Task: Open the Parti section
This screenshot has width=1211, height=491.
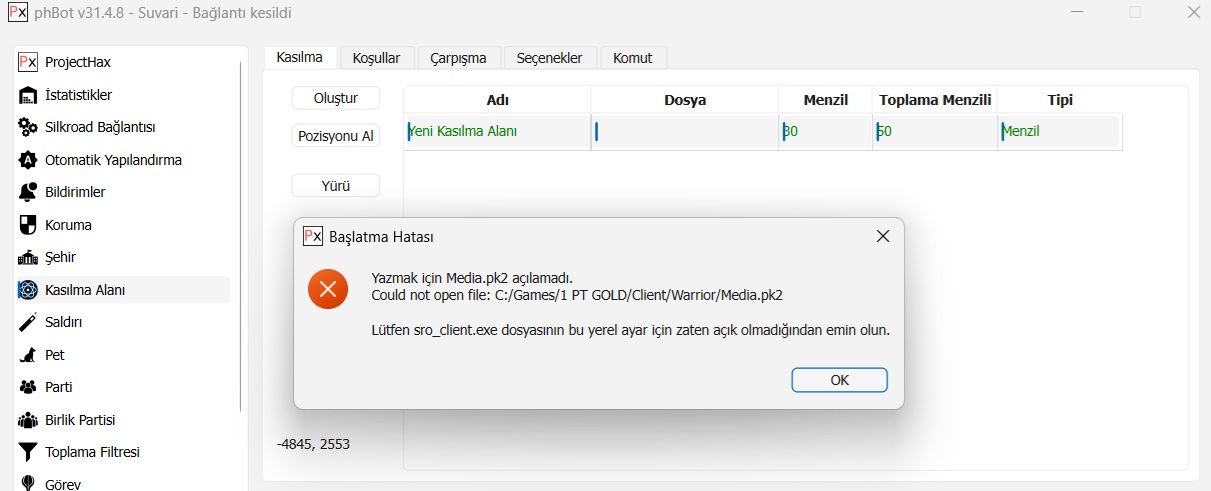Action: coord(124,387)
